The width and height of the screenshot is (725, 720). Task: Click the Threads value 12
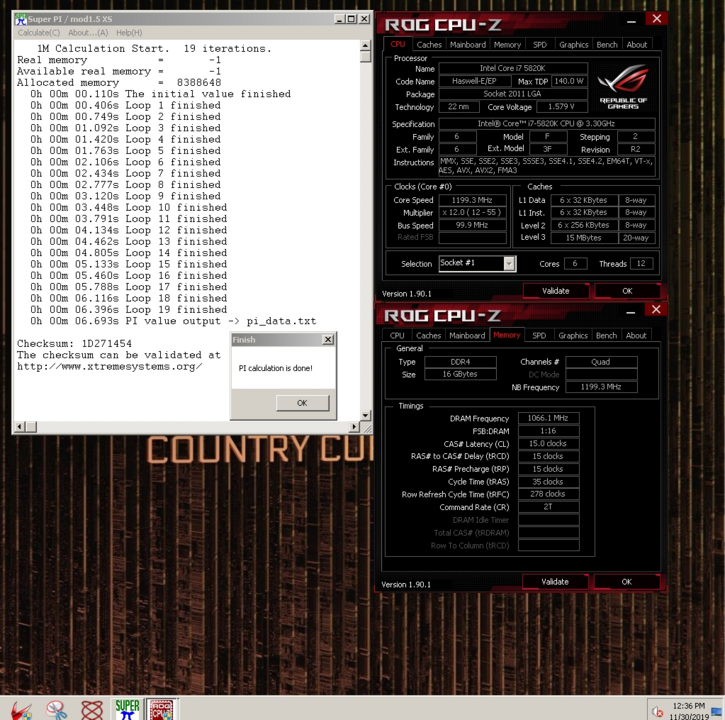coord(641,264)
